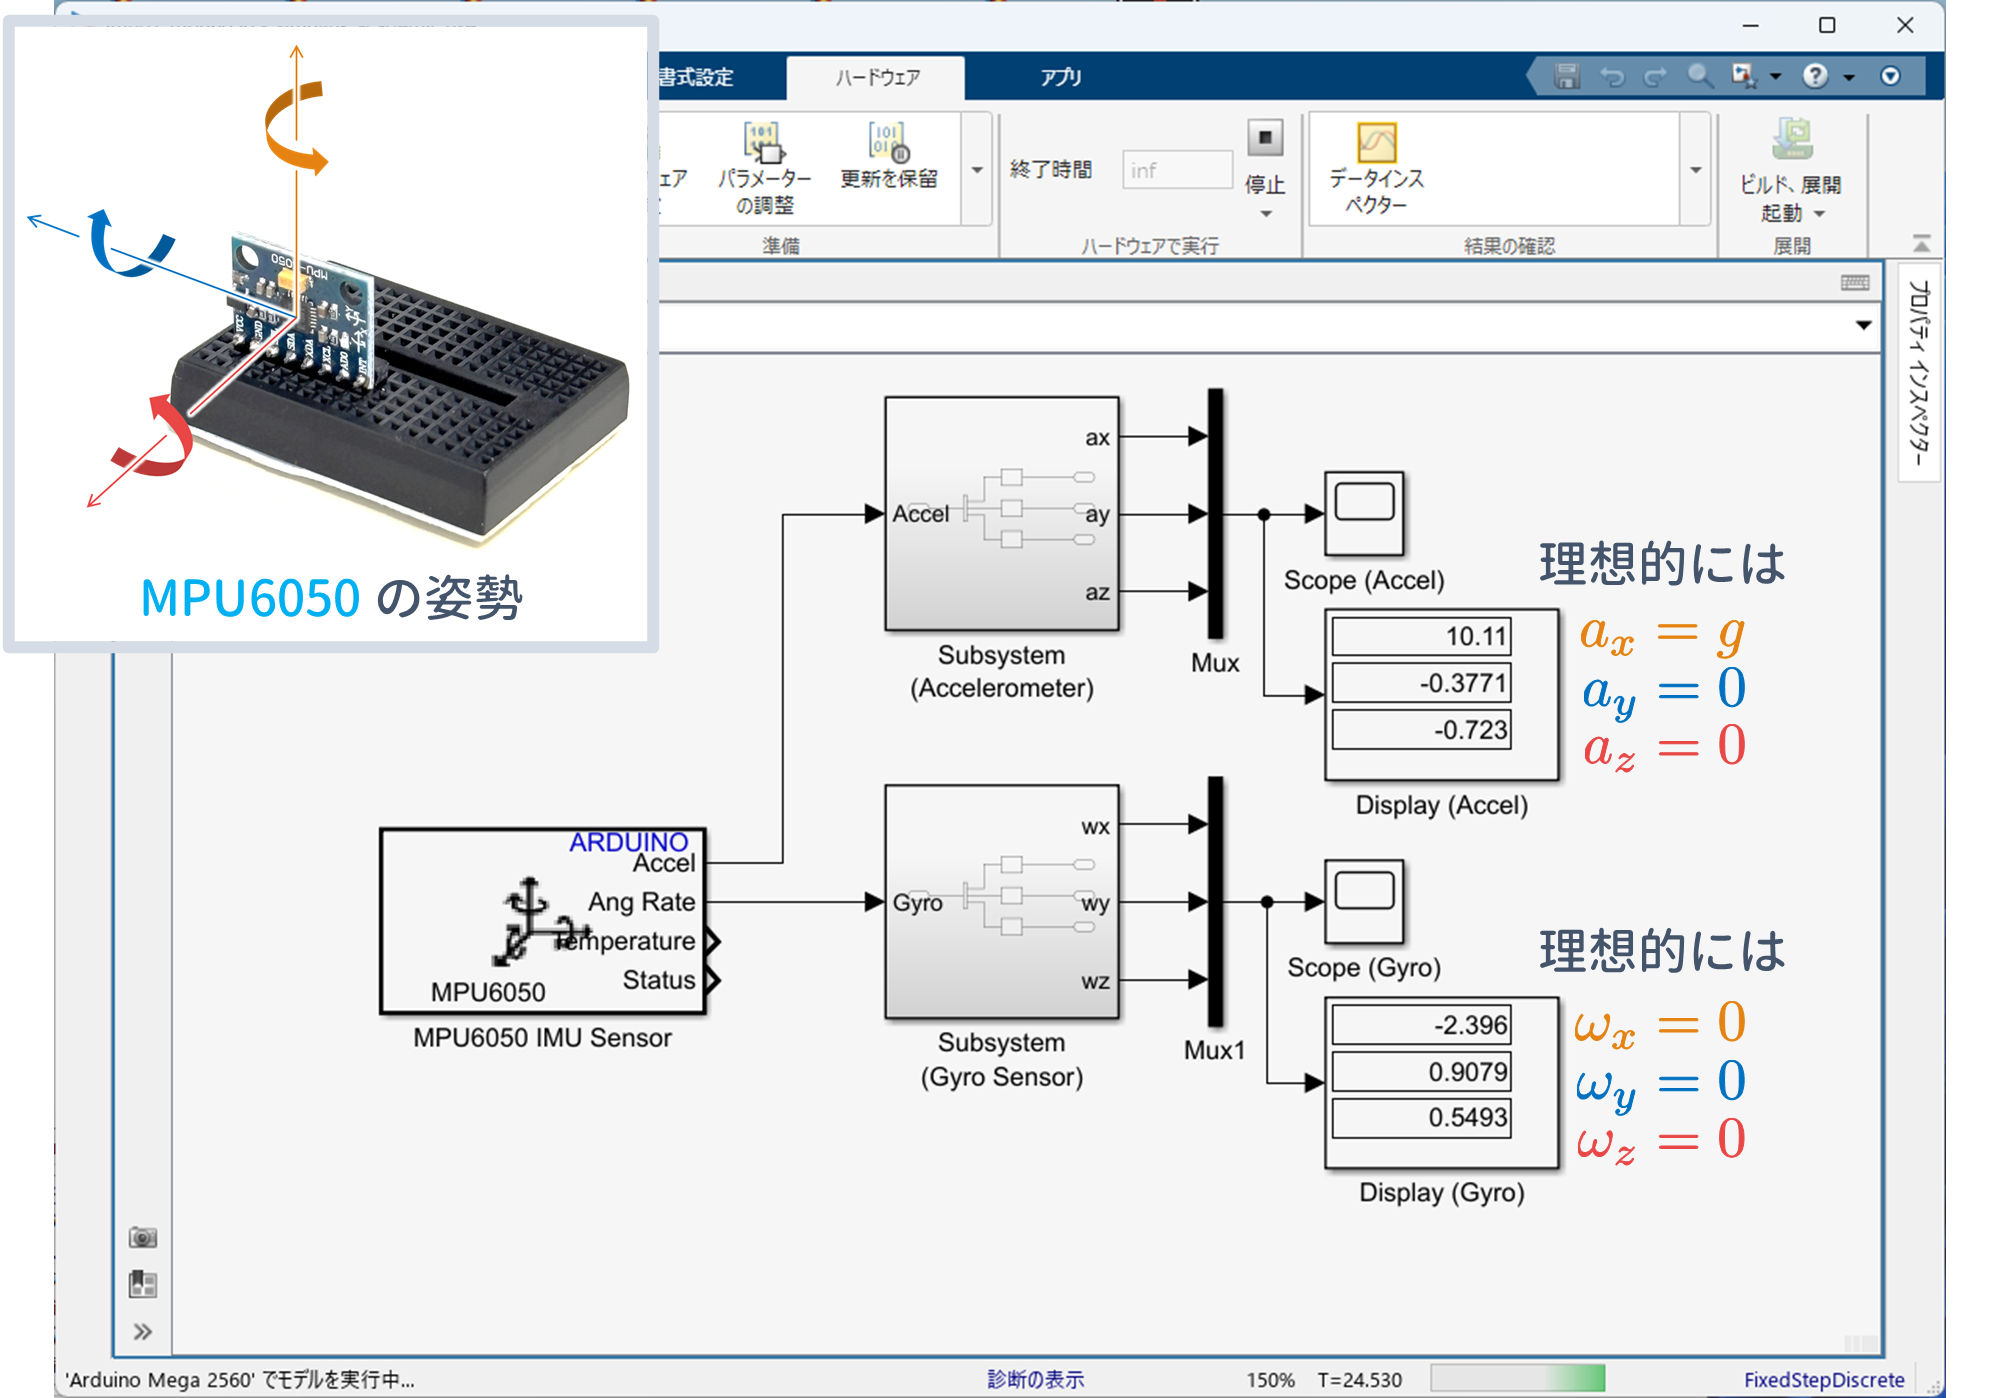
Task: Click the save icon in quick access toolbar
Action: [x=1566, y=76]
